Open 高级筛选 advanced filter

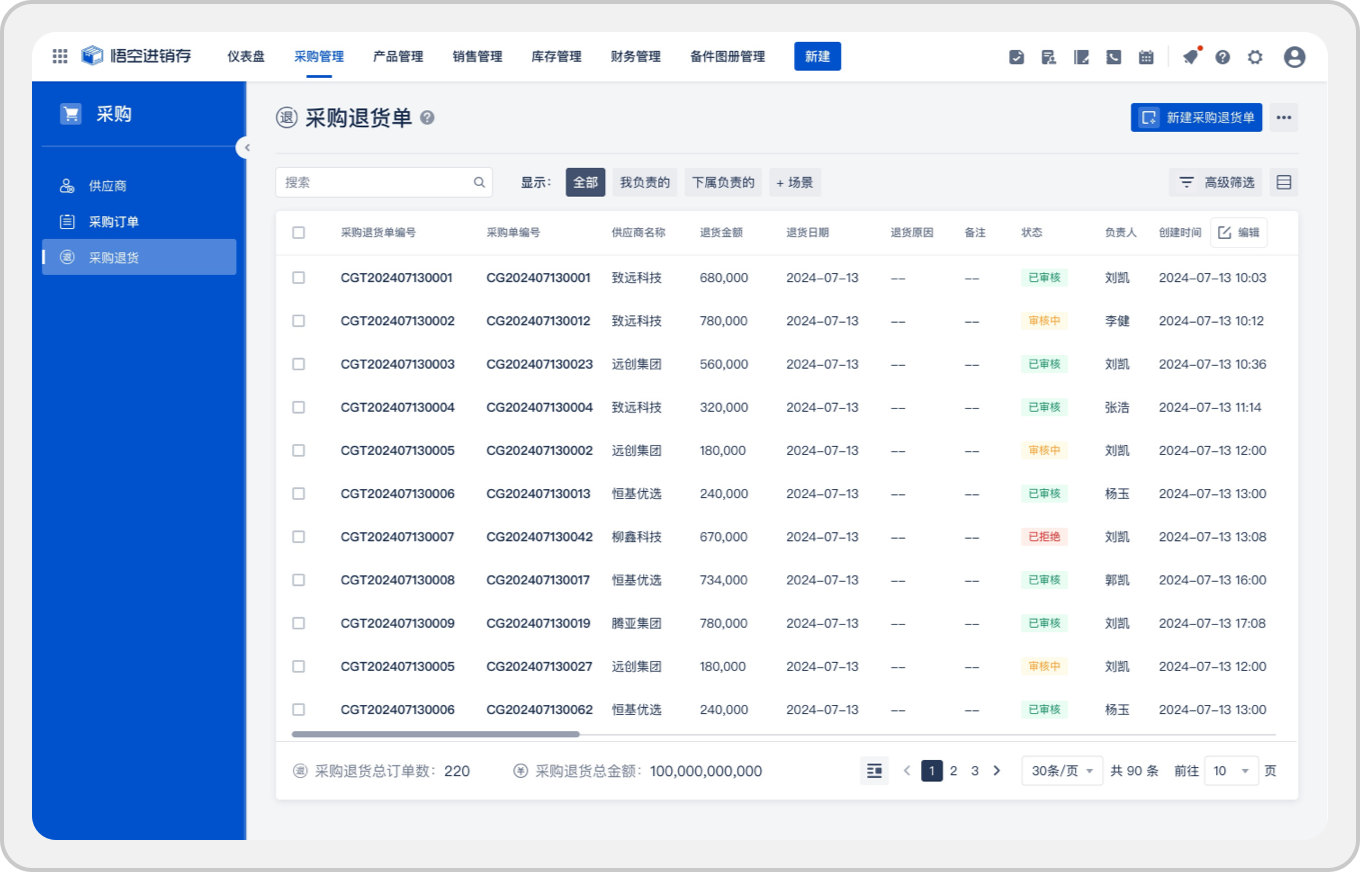[x=1216, y=182]
